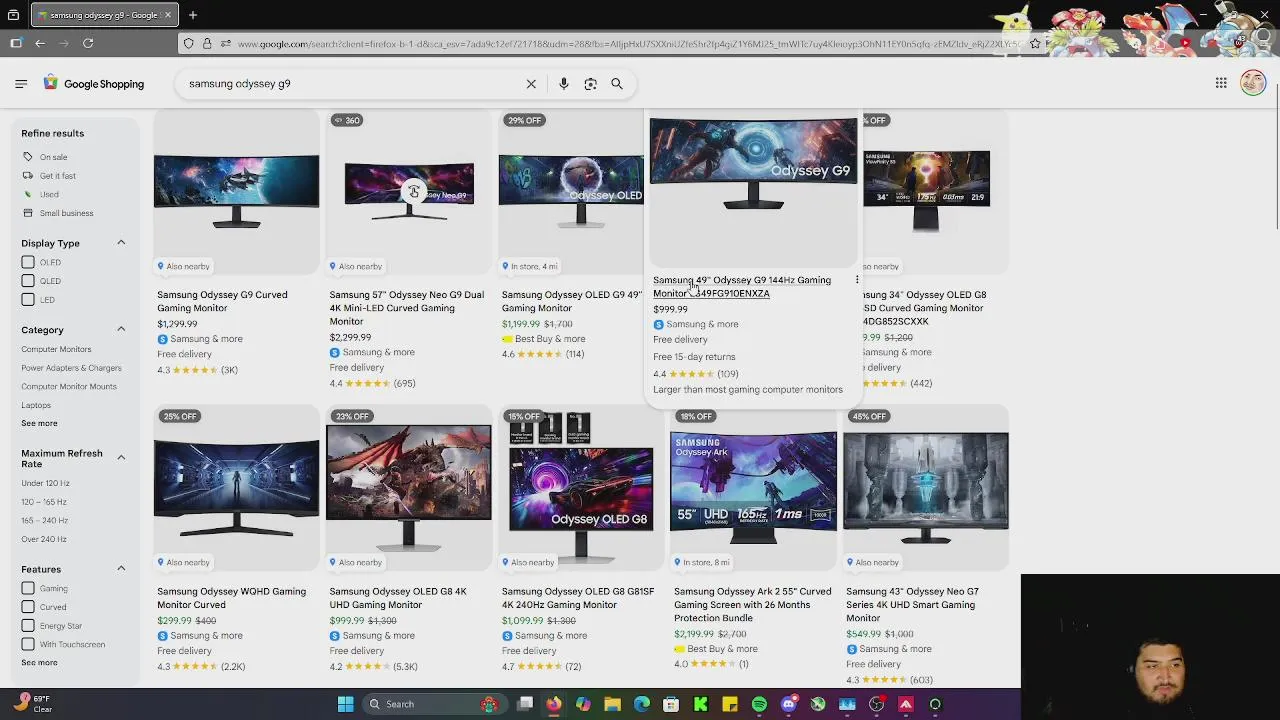Open Spotify from the taskbar
The image size is (1280, 720).
(759, 704)
